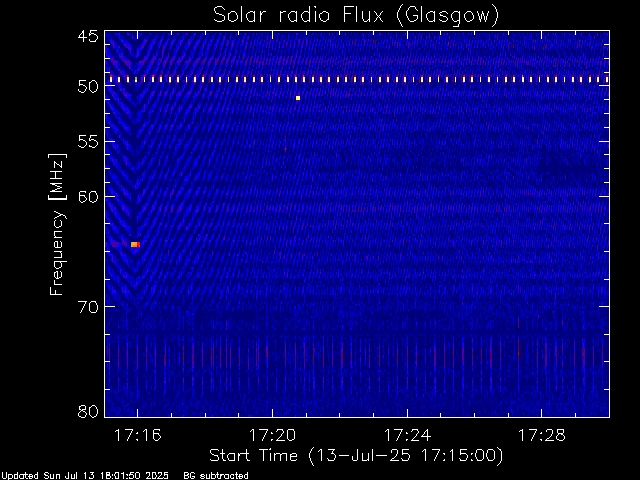Click the 17:24 time tick label
The image size is (640, 480).
pyautogui.click(x=407, y=435)
